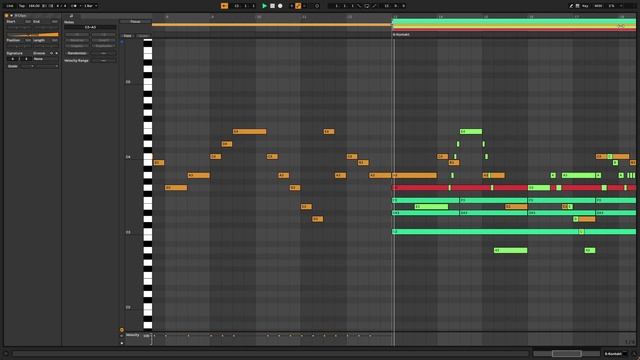Click the Tap tempo button
This screenshot has height=360, width=640.
tap(22, 6)
